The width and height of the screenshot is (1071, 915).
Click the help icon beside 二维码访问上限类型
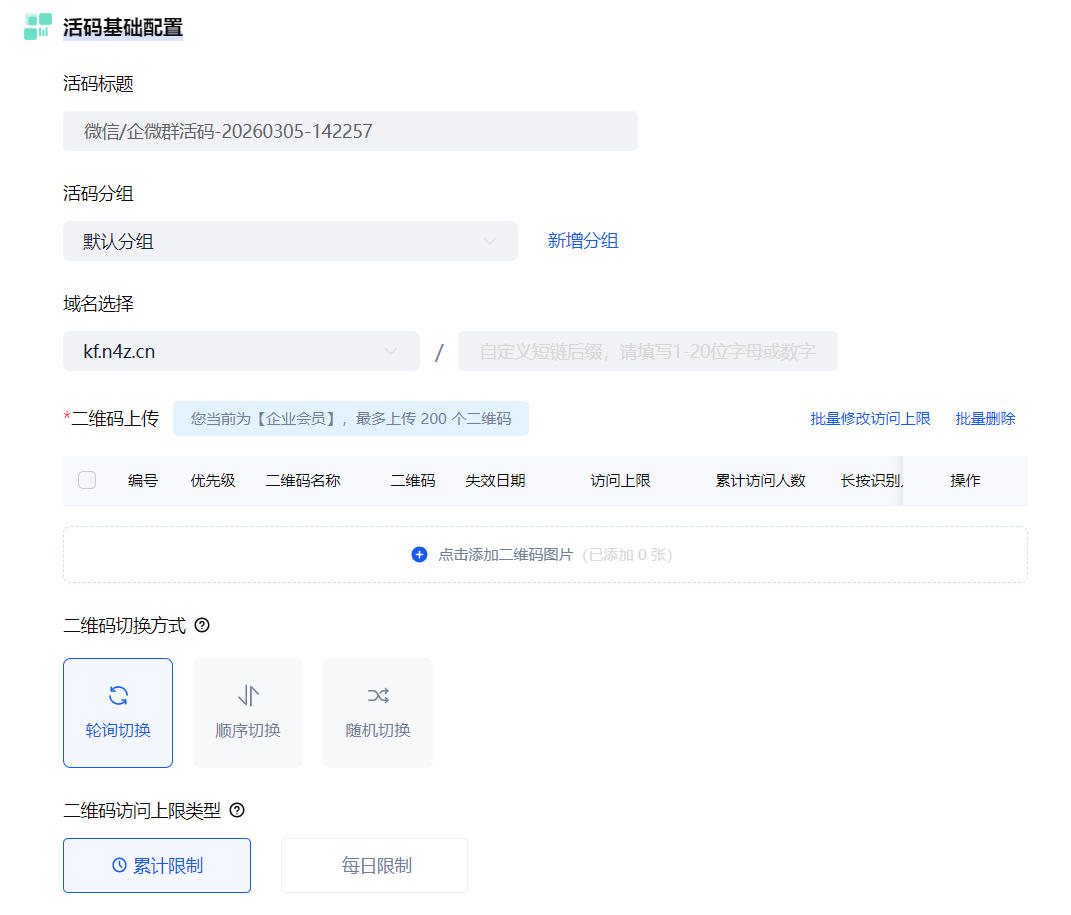pyautogui.click(x=237, y=810)
